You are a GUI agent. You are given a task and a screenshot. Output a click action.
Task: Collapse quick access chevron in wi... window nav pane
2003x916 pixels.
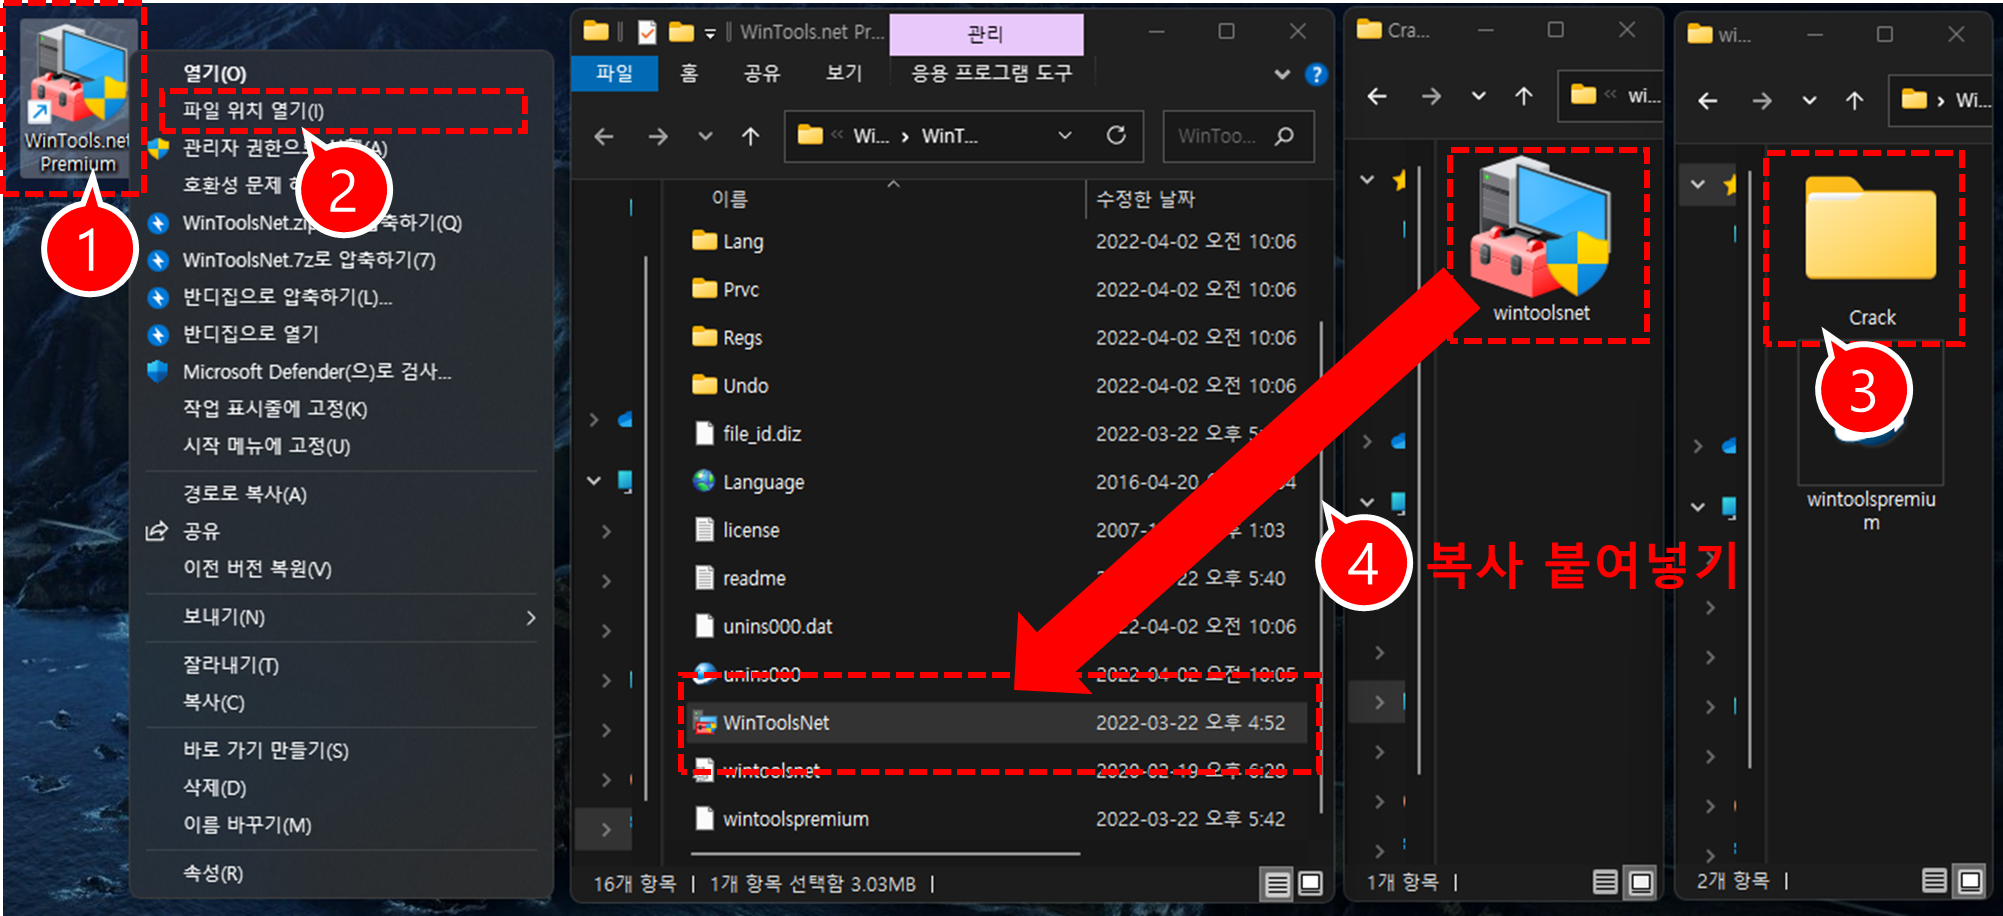click(x=1698, y=184)
